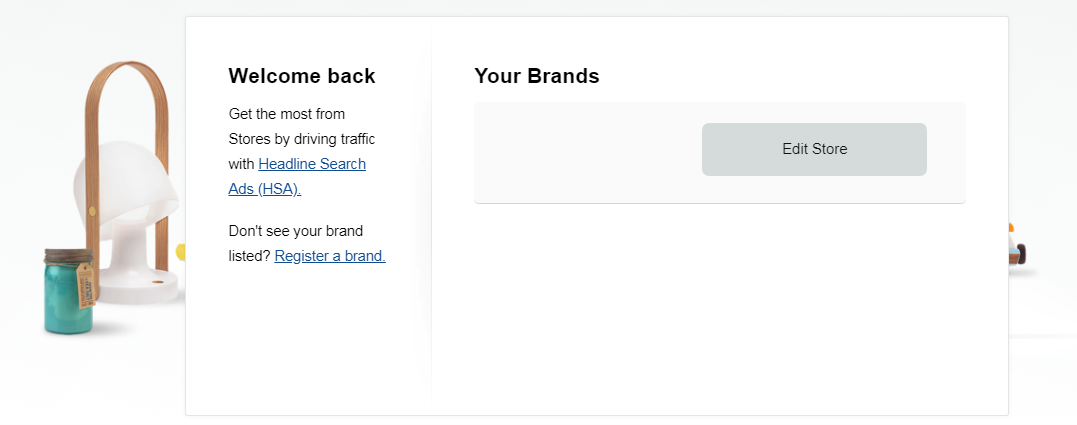Follow the Register a brand link
This screenshot has height=425, width=1077.
click(x=330, y=255)
